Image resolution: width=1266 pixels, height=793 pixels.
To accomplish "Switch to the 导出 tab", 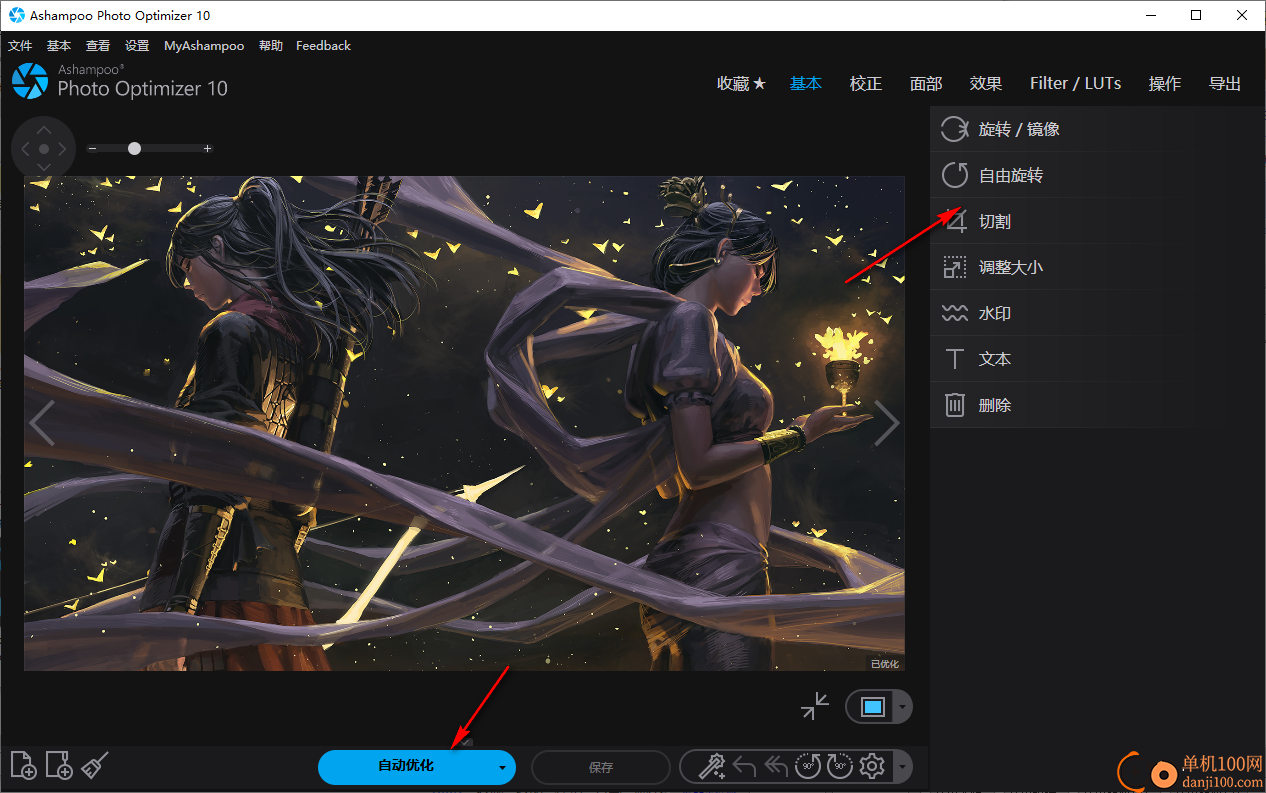I will [x=1225, y=84].
